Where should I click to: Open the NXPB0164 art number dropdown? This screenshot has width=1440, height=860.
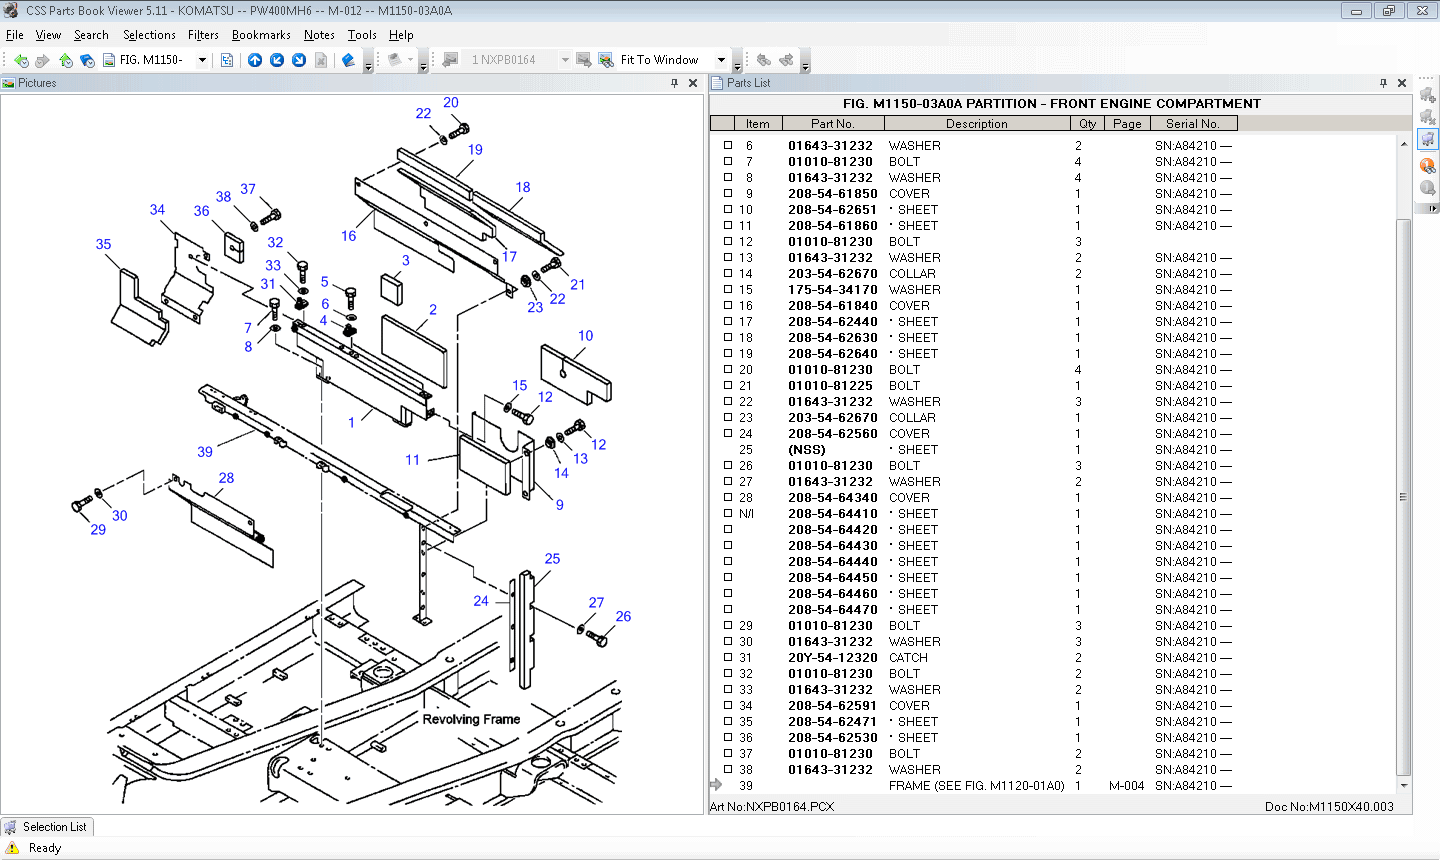pyautogui.click(x=565, y=60)
